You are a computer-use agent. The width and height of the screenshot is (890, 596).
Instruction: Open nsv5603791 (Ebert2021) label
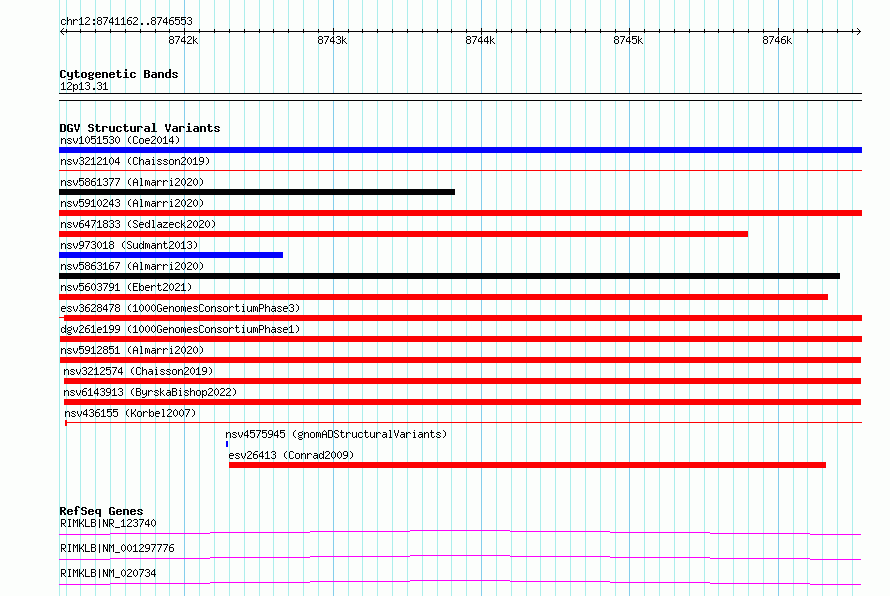point(126,287)
